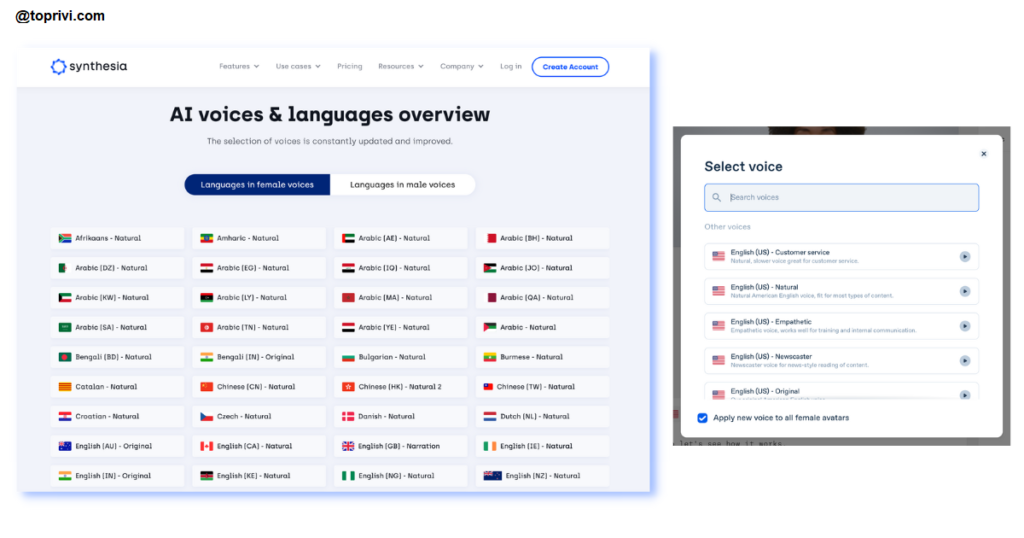Click the China flag beside Chinese (CN)

[206, 387]
